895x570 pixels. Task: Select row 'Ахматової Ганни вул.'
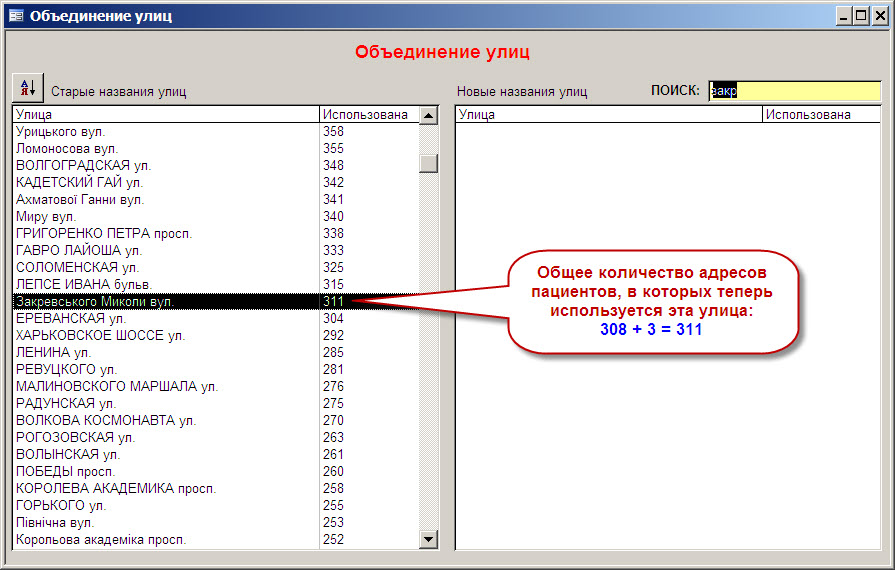[216, 200]
